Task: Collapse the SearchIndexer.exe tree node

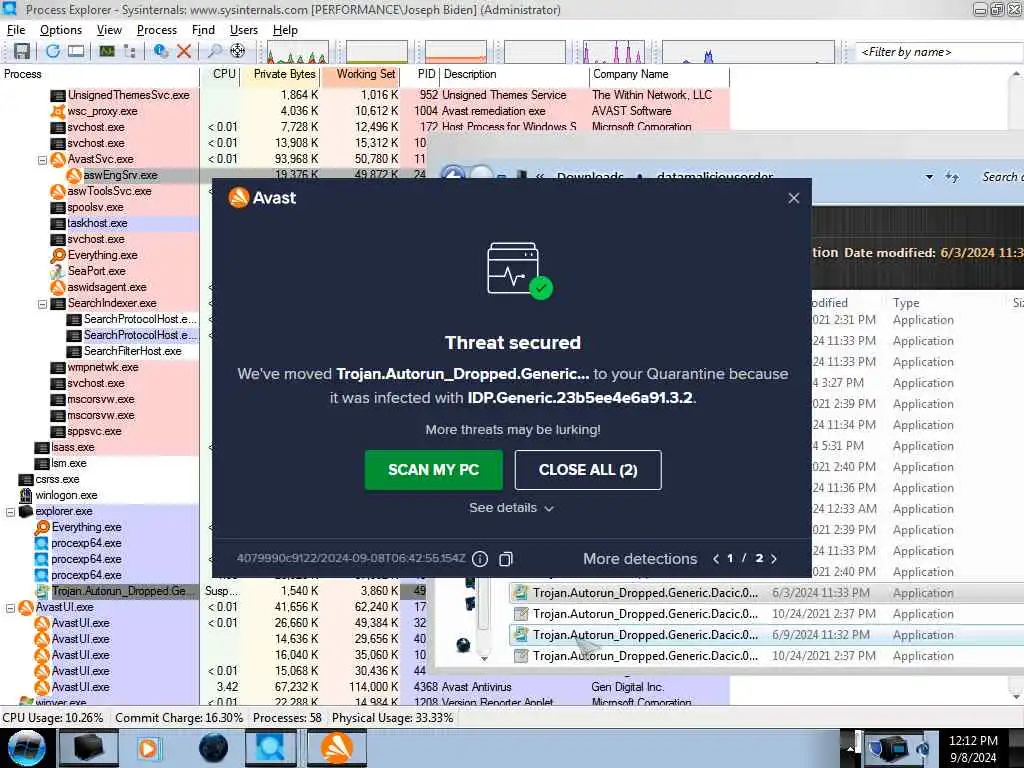Action: (42, 304)
